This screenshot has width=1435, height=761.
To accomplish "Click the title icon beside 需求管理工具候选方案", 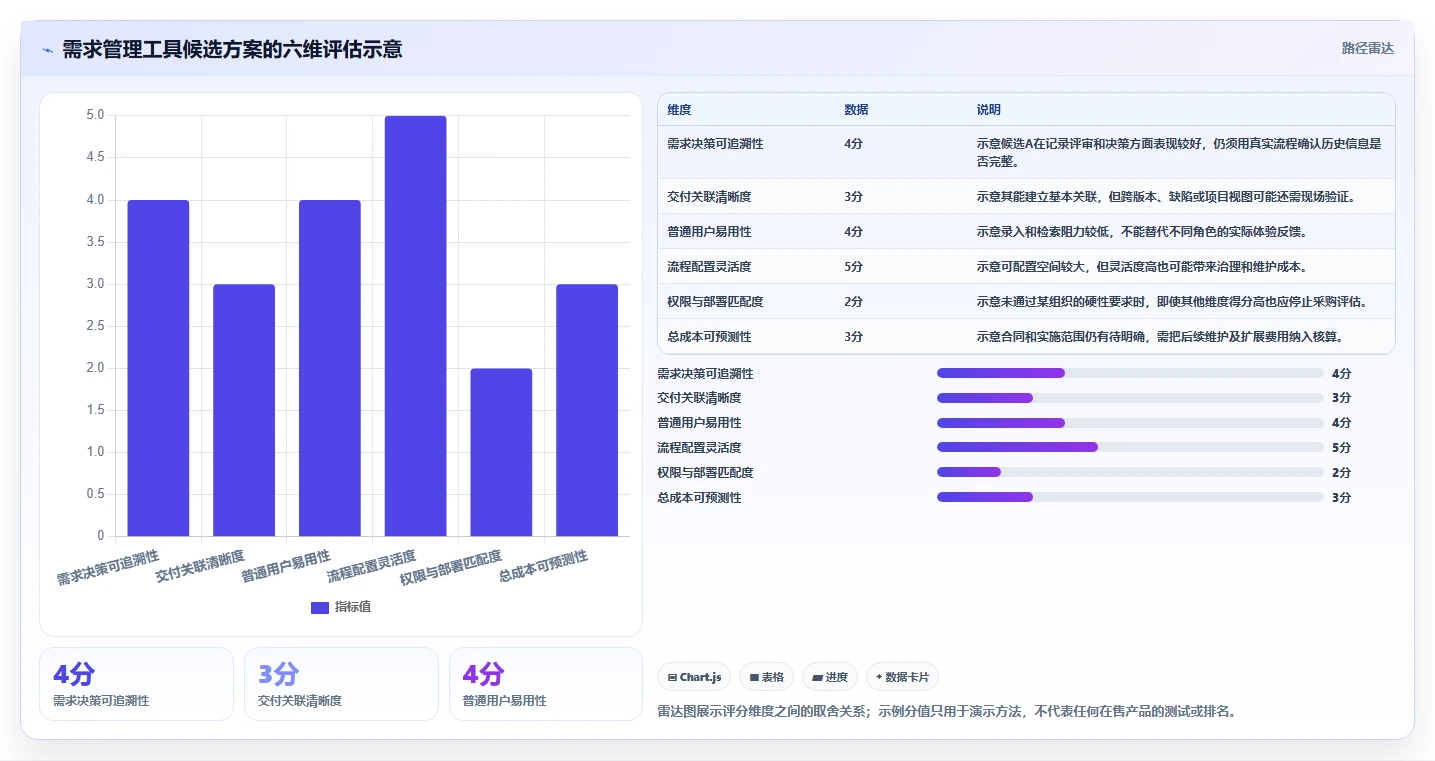I will (x=48, y=49).
